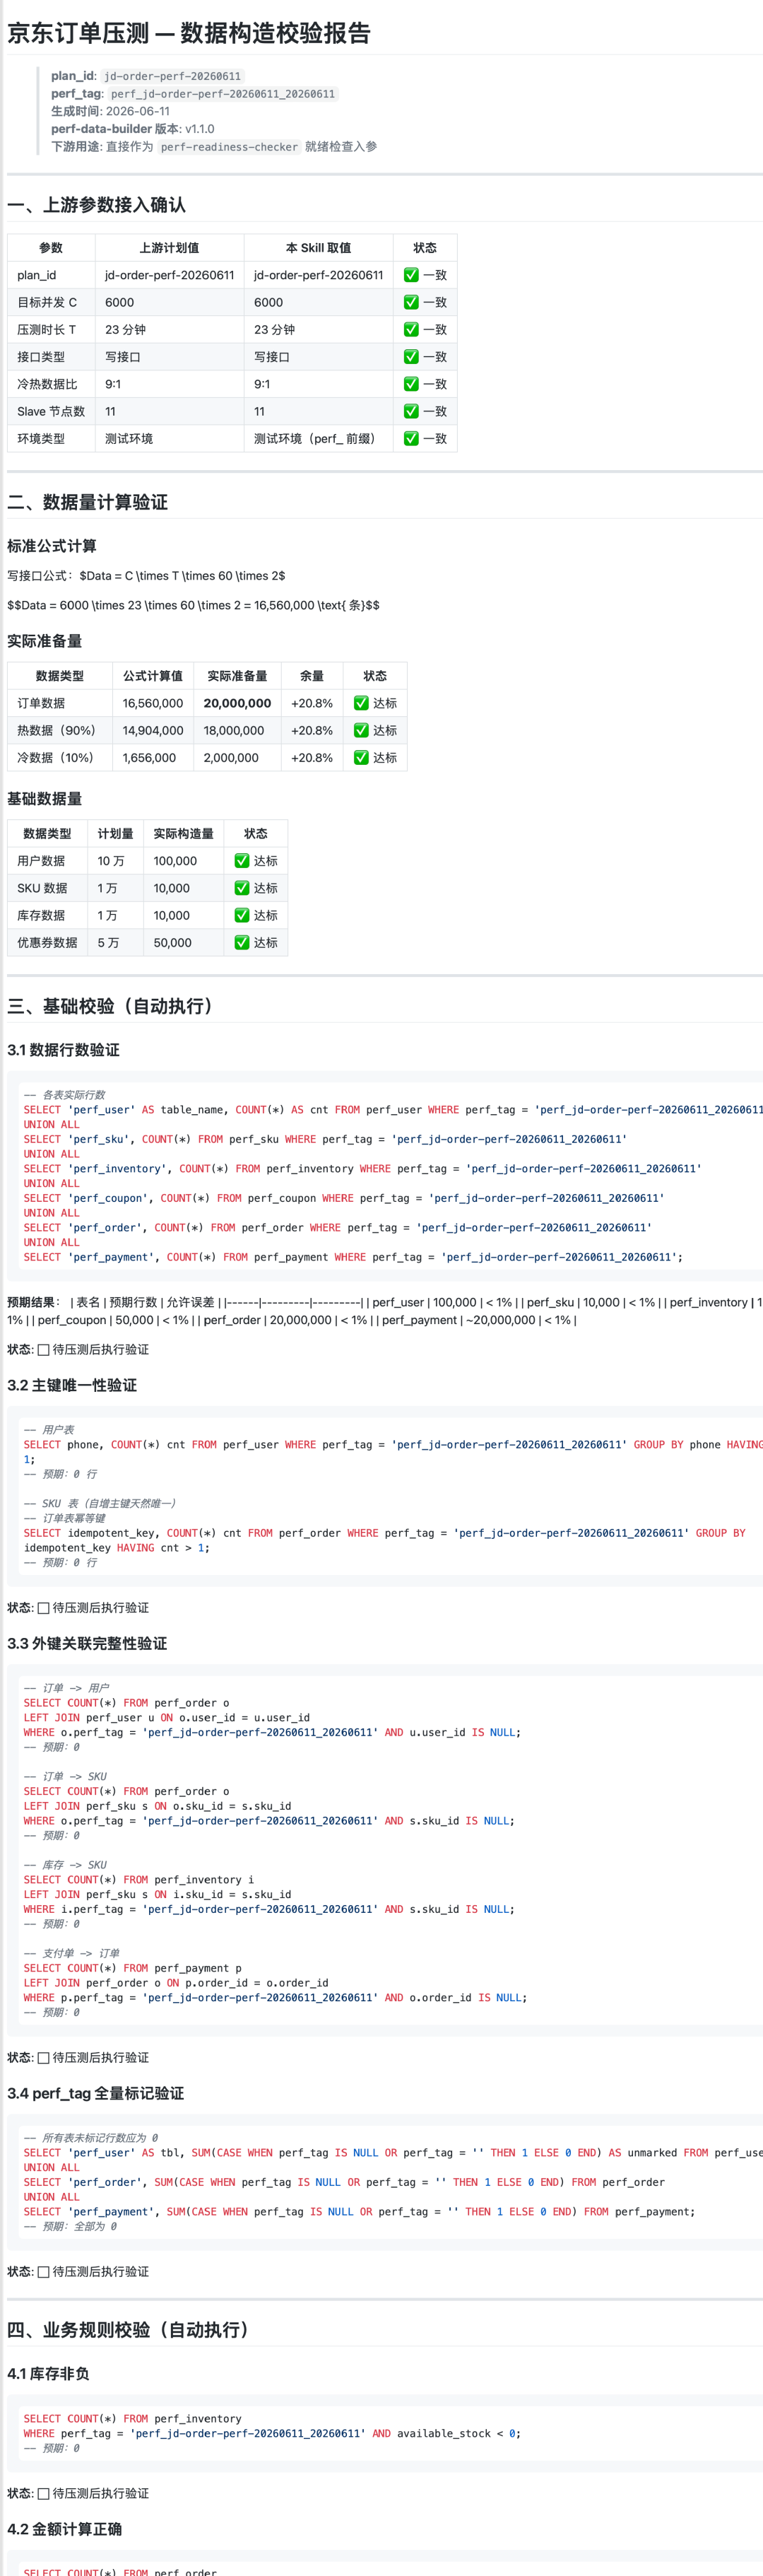Tick the 待压测后执行验证 checkbox under section 3.1
Screen dimensions: 763x2576
(43, 1349)
